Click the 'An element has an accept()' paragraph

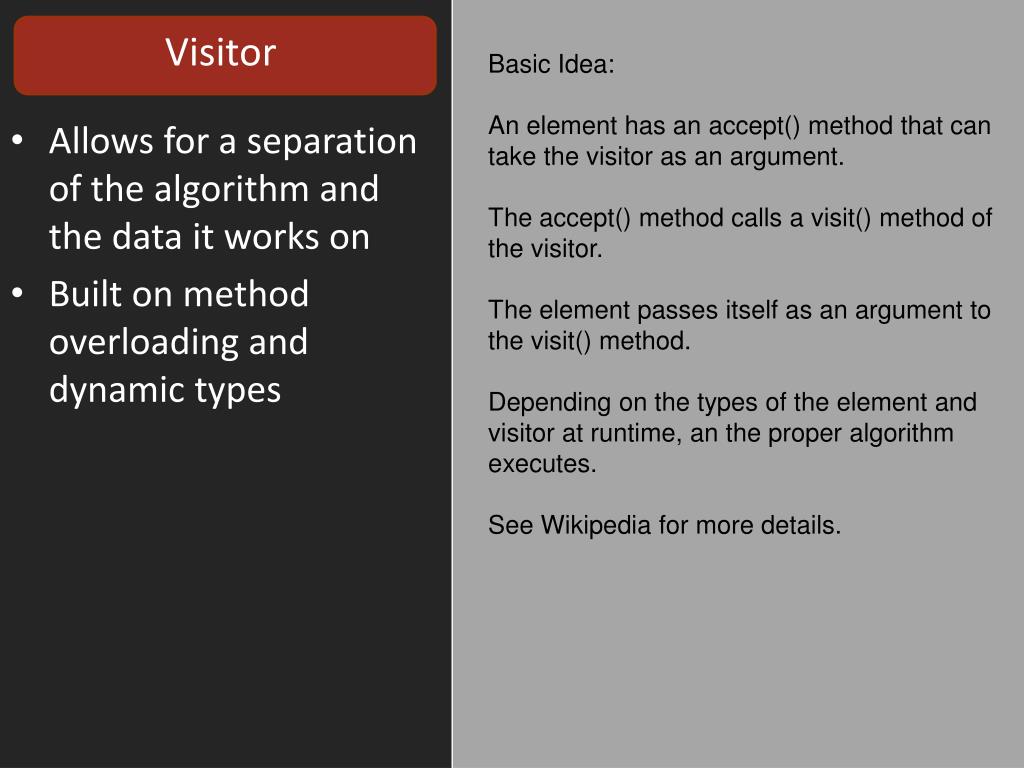pos(739,141)
